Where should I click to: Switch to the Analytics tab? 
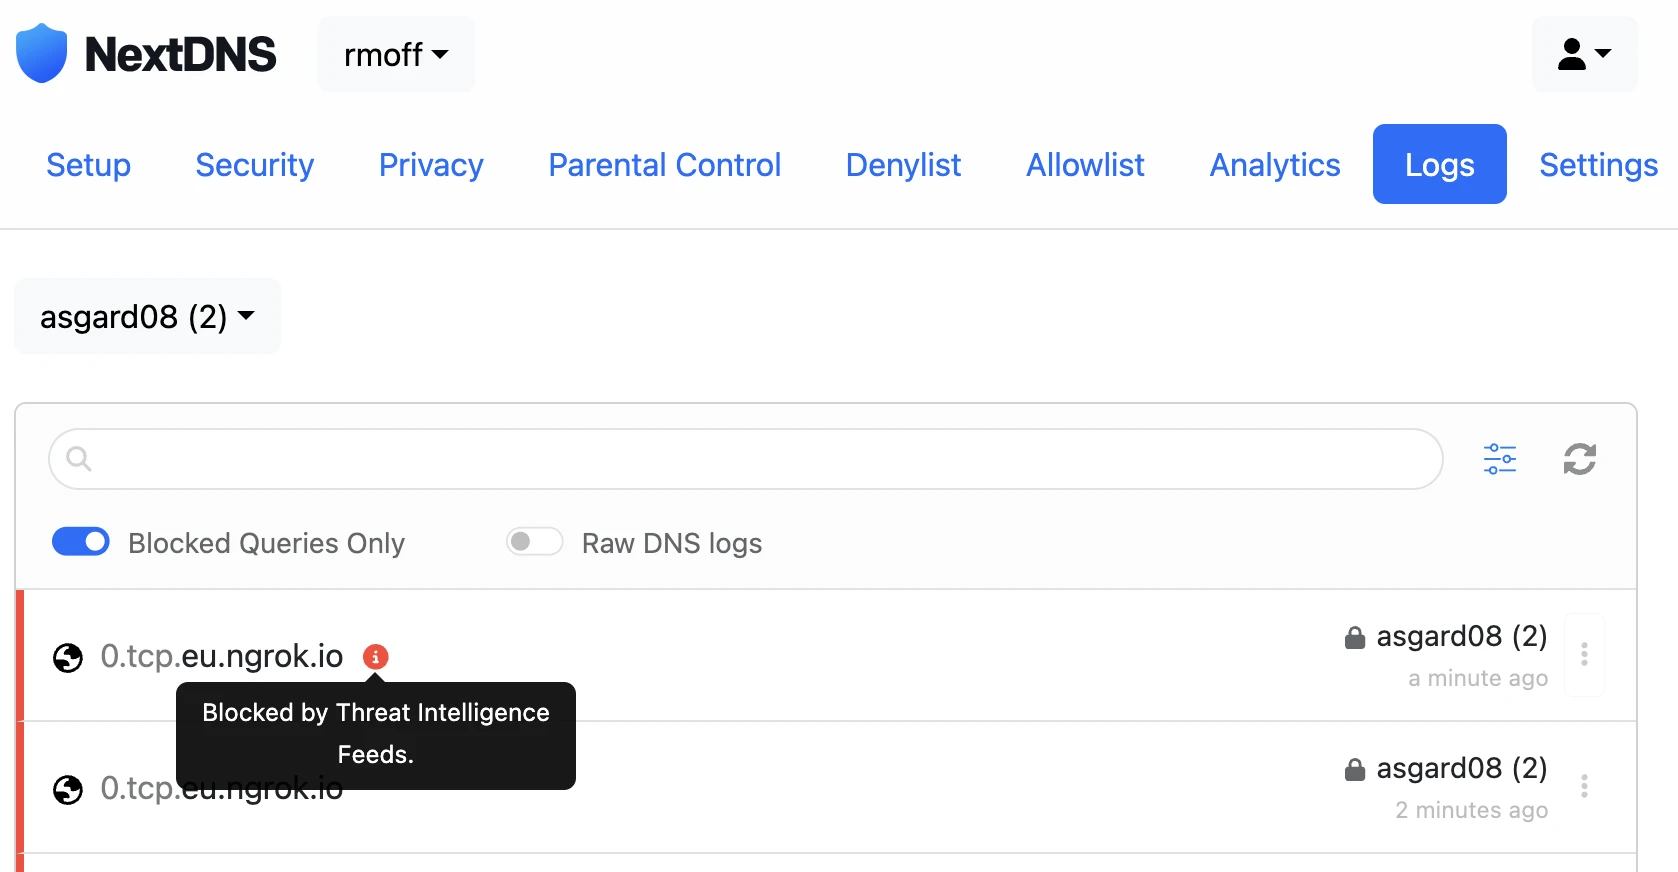click(x=1274, y=164)
